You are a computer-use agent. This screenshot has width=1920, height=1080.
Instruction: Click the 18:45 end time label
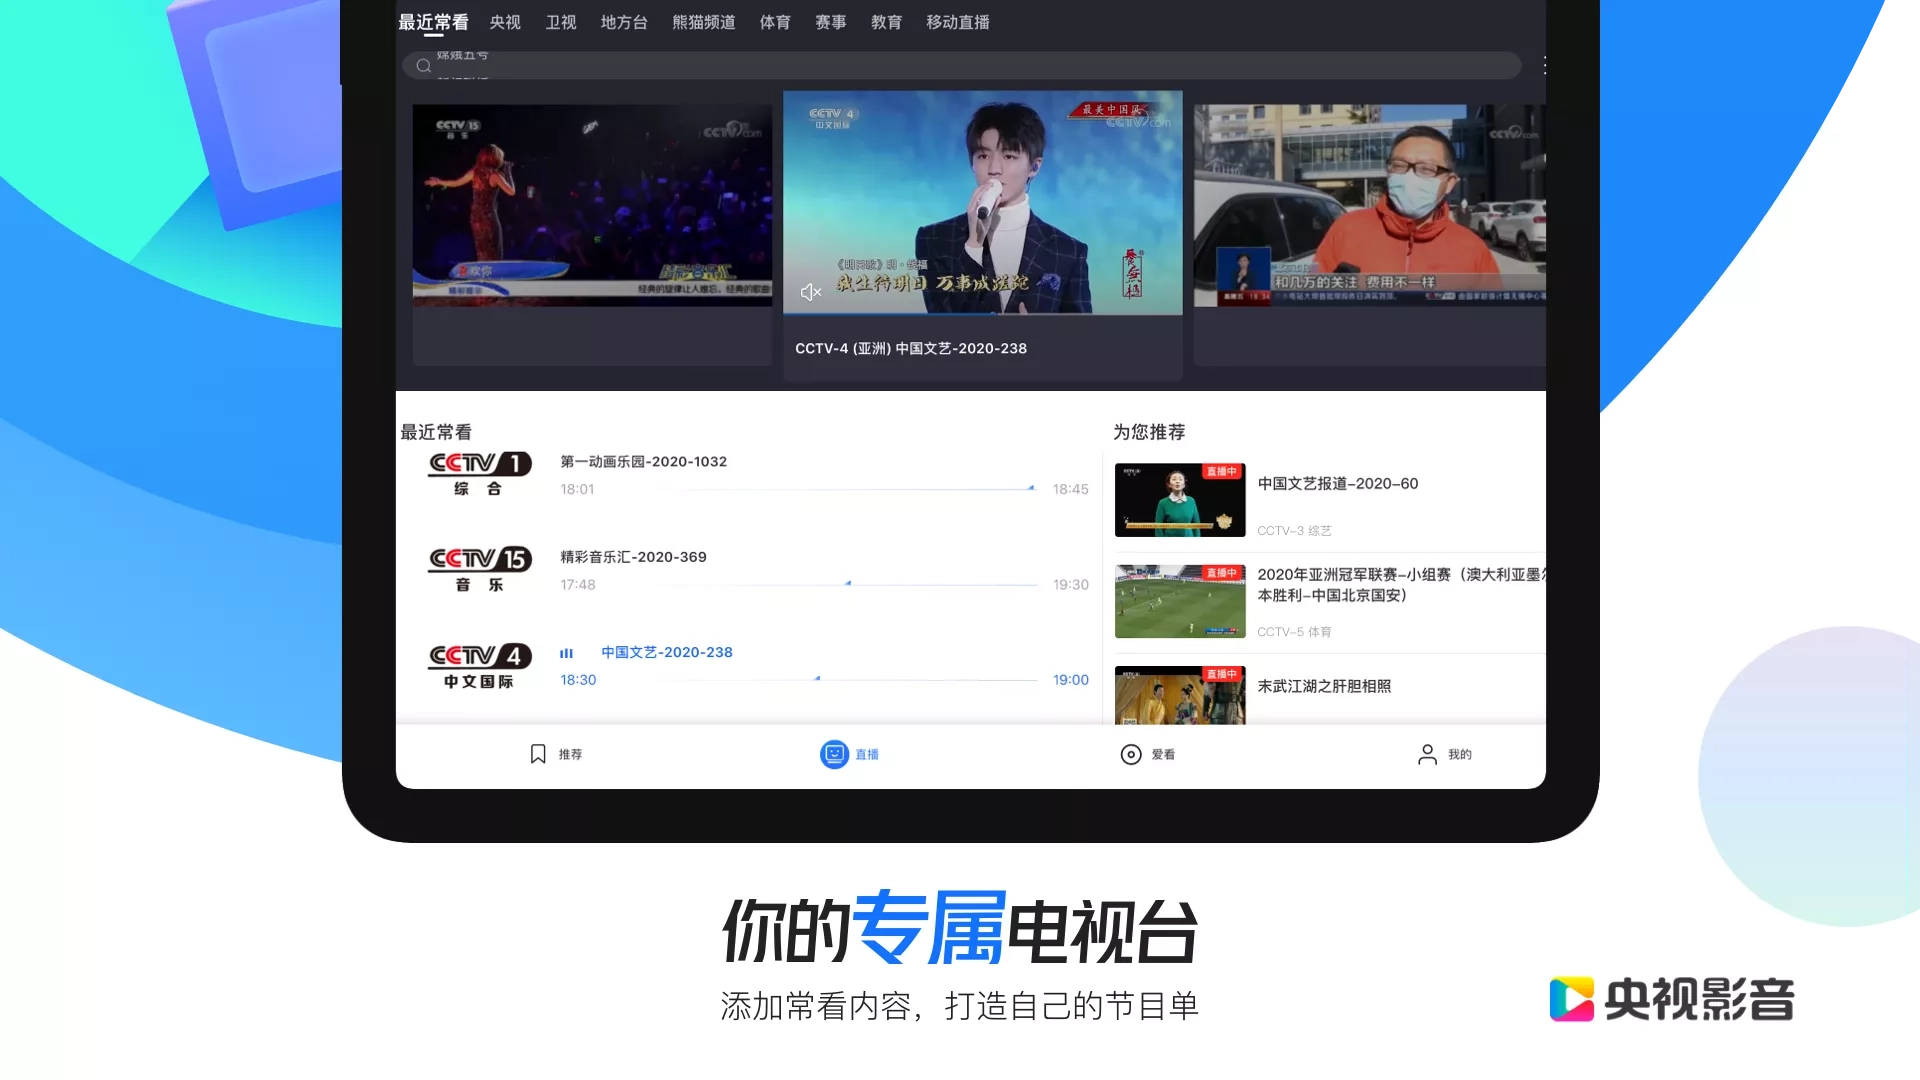click(x=1070, y=489)
